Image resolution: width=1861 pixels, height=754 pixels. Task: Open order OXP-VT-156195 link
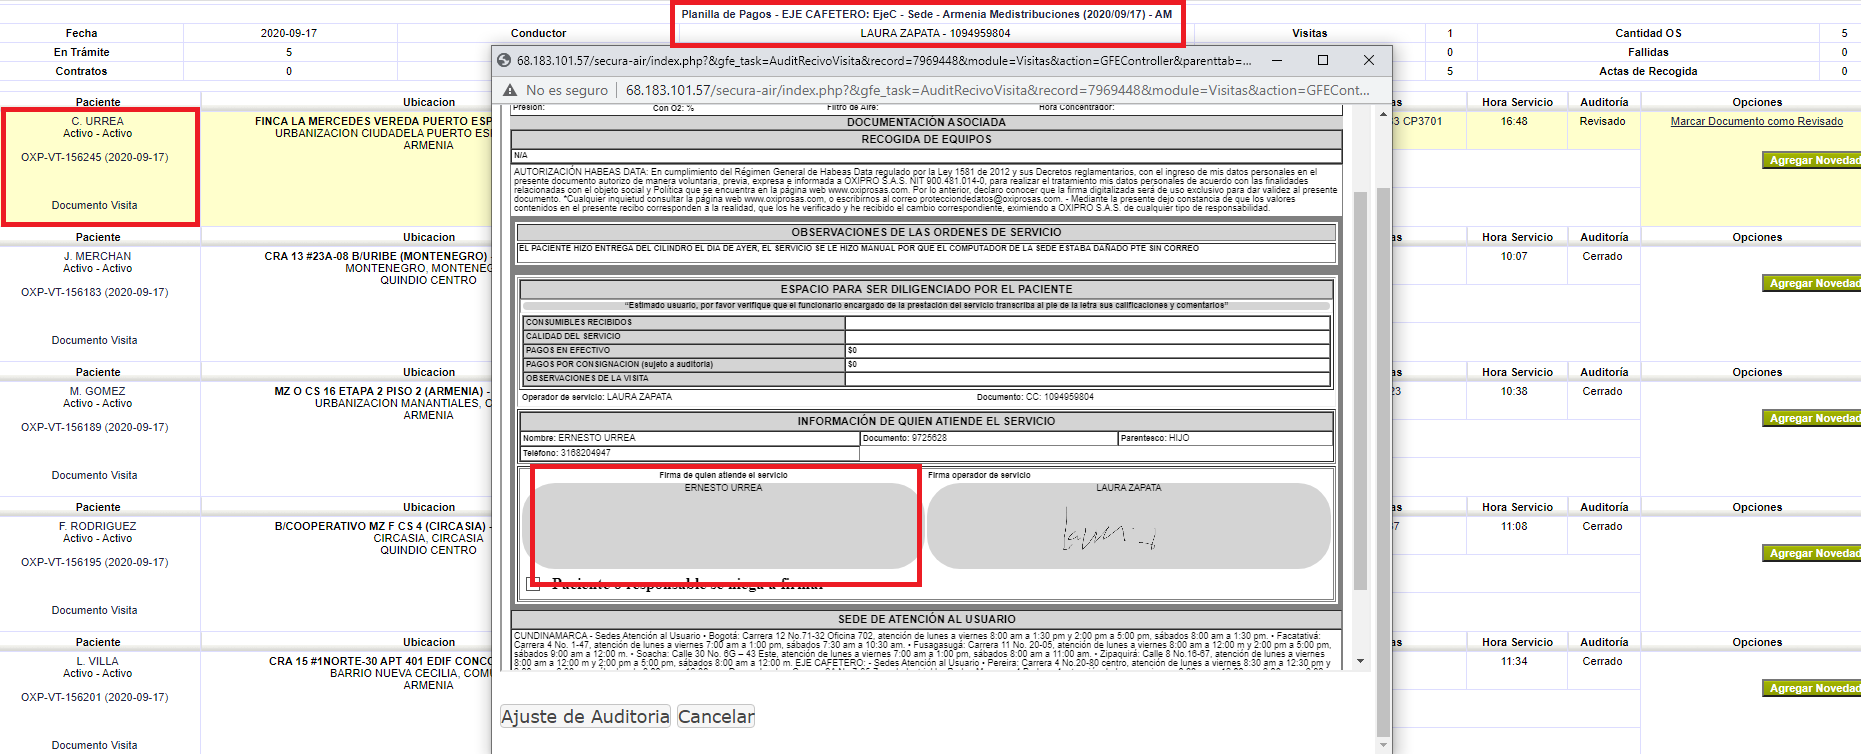[x=95, y=562]
